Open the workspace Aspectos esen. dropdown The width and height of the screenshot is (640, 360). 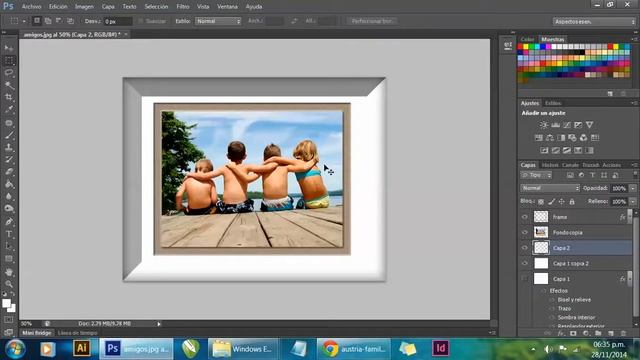pos(594,22)
